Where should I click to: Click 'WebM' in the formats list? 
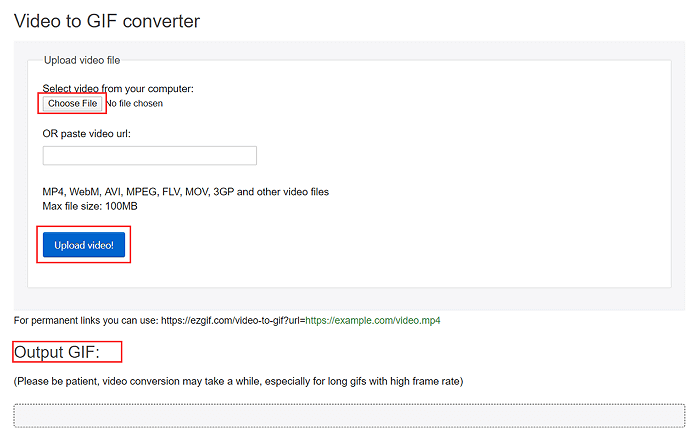pos(87,192)
